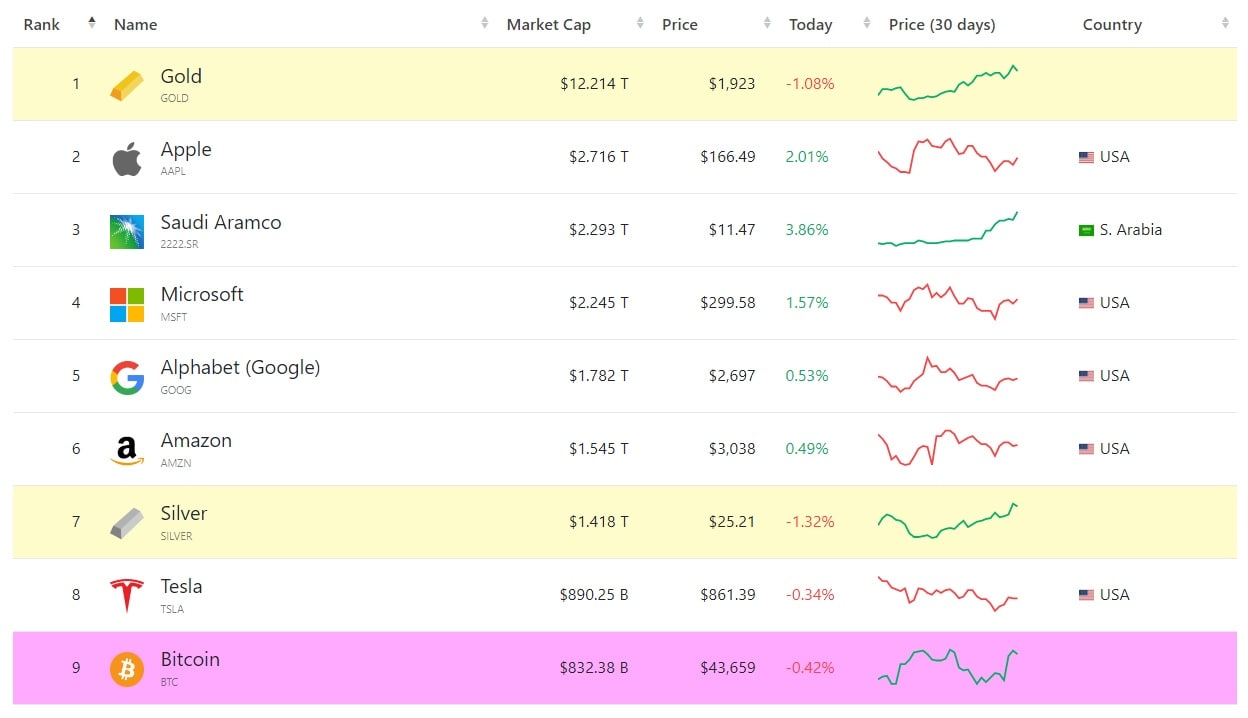Click the Saudi Aramco logo

(127, 231)
